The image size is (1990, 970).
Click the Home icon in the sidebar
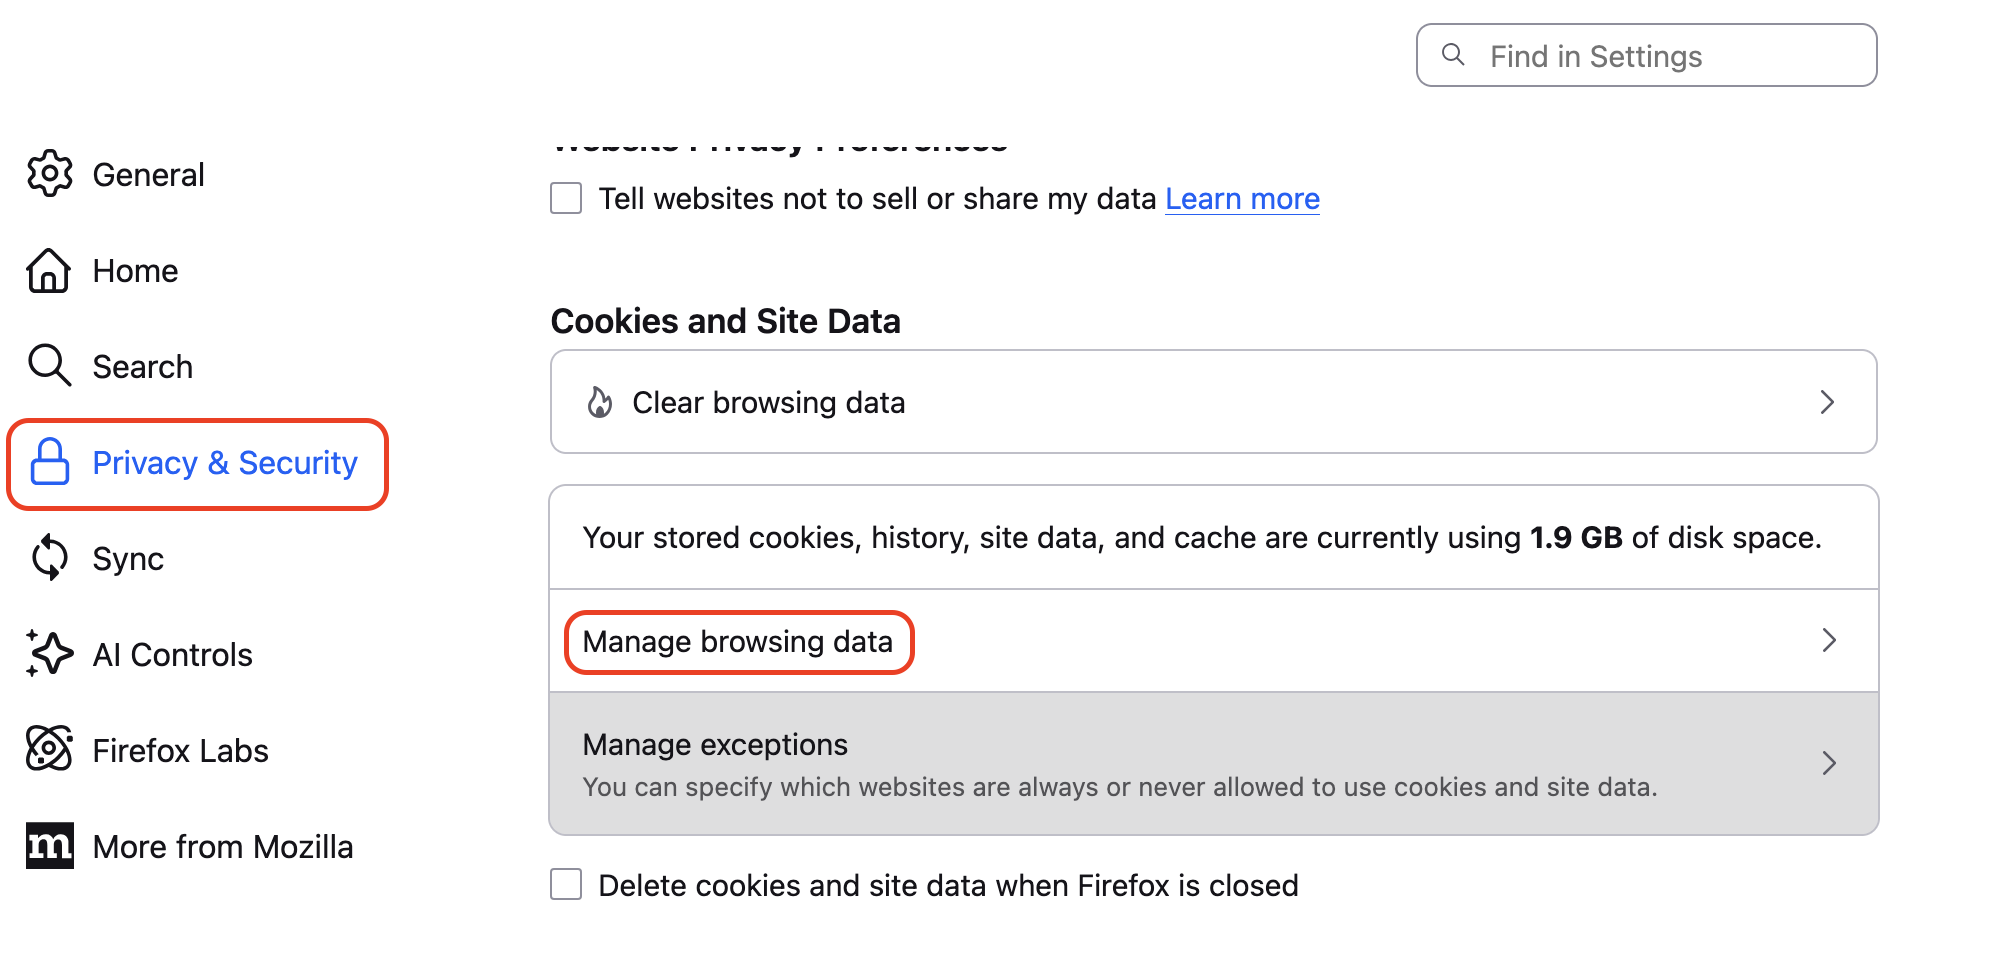[49, 270]
